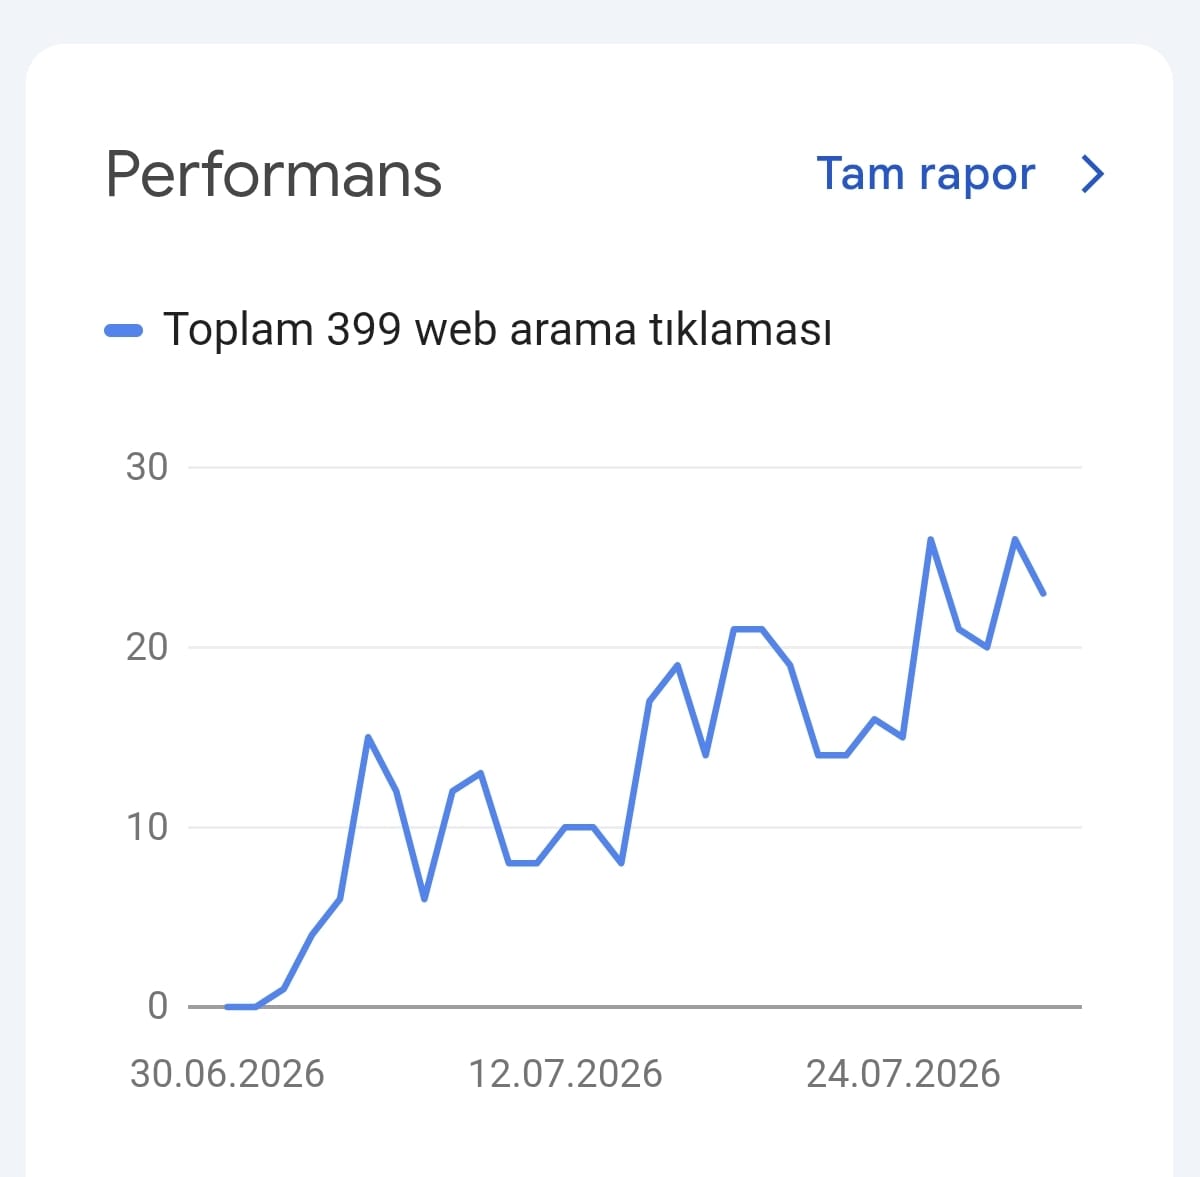This screenshot has width=1200, height=1177.
Task: Click the first chart peak at 15 clicks
Action: click(x=368, y=738)
